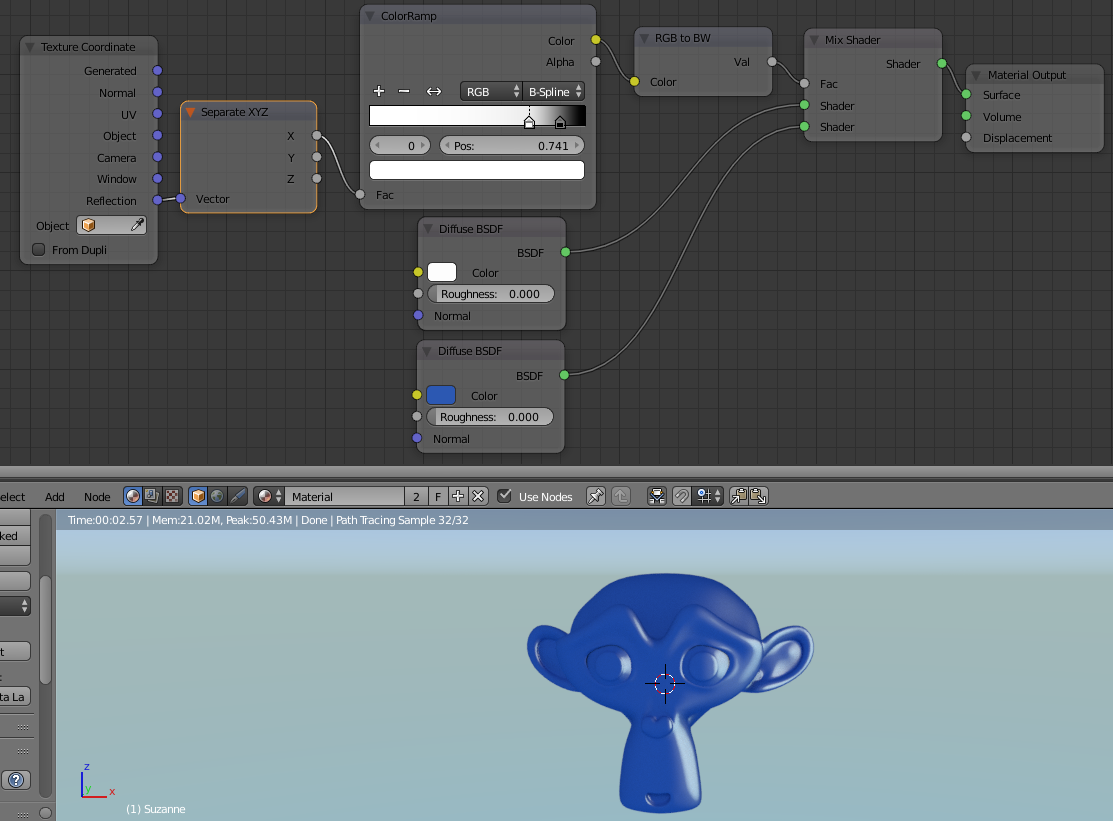Image resolution: width=1113 pixels, height=821 pixels.
Task: Click the Reflection output socket
Action: tap(158, 200)
